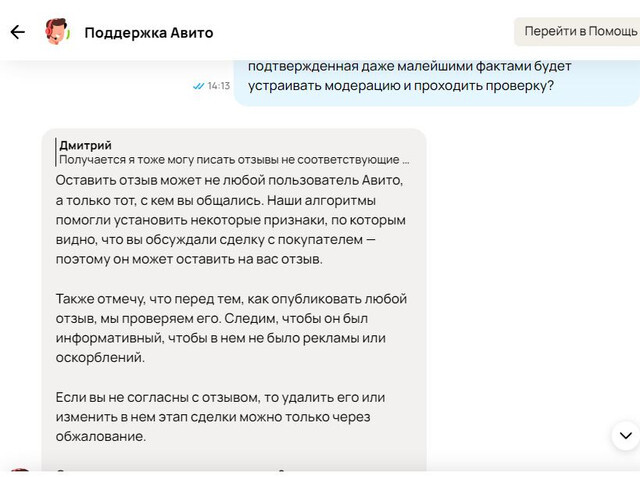
Task: Click the 14:13 message timestamp
Action: coord(219,86)
